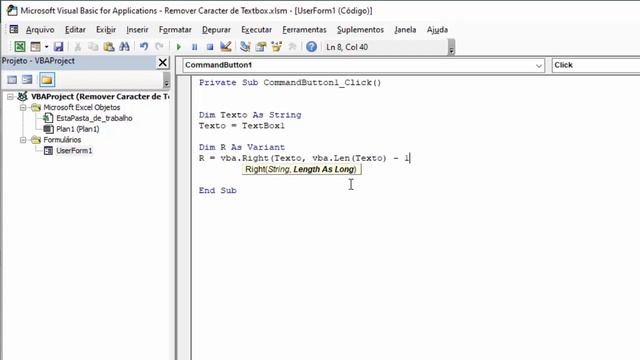This screenshot has height=360, width=640.
Task: Open the Depurar menu
Action: click(x=216, y=30)
